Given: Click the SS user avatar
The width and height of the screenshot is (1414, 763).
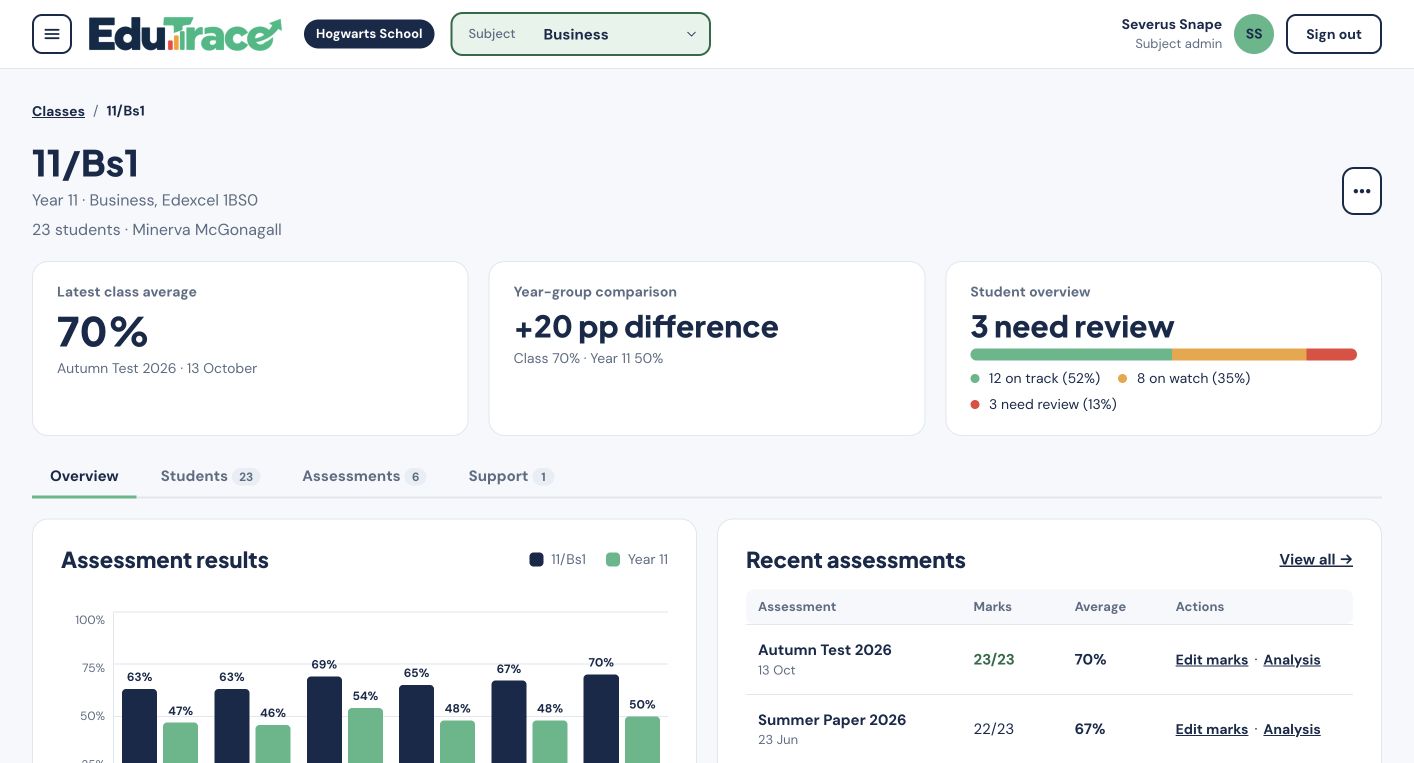Looking at the screenshot, I should (1254, 34).
